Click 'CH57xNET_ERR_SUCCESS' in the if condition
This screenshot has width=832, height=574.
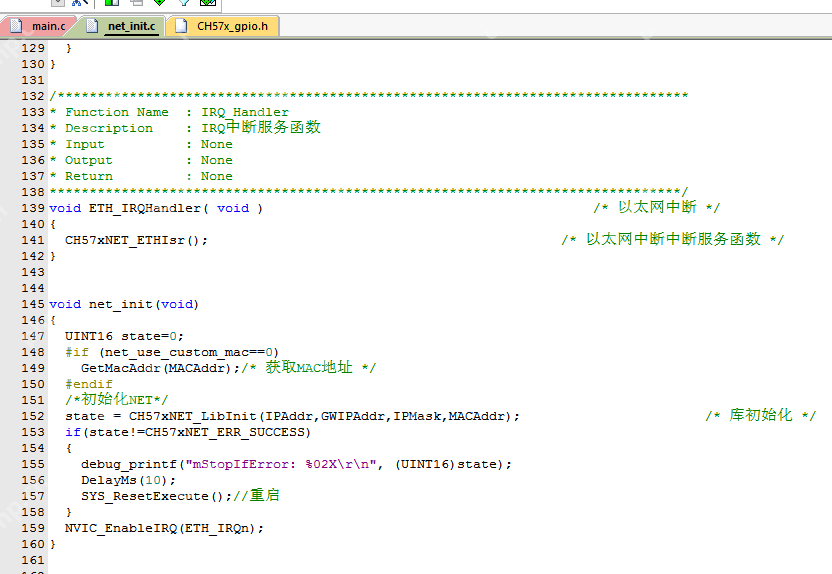point(225,432)
